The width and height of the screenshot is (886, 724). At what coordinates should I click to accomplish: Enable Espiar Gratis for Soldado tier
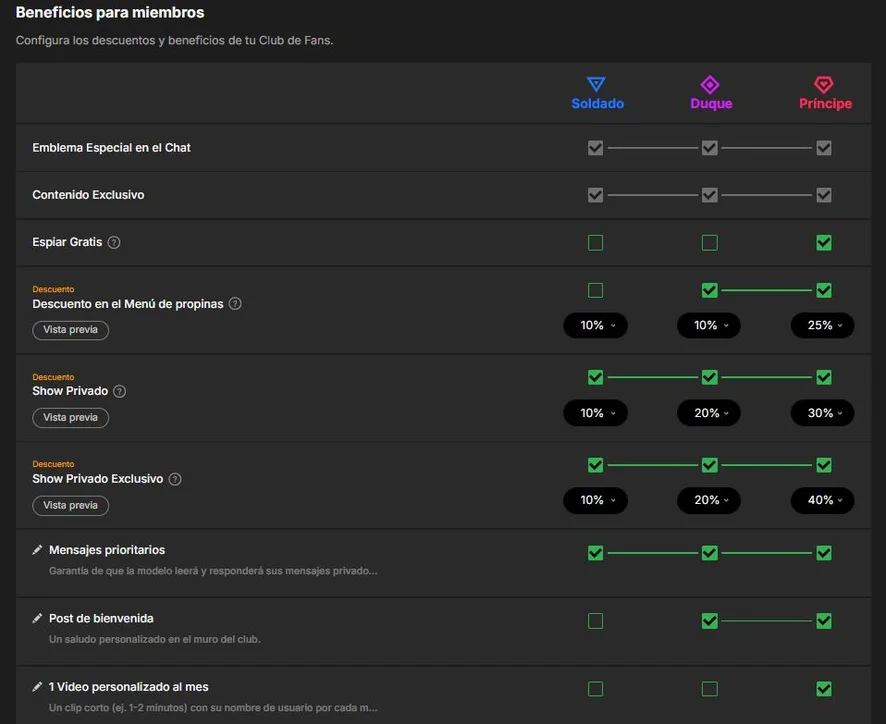[x=595, y=243]
